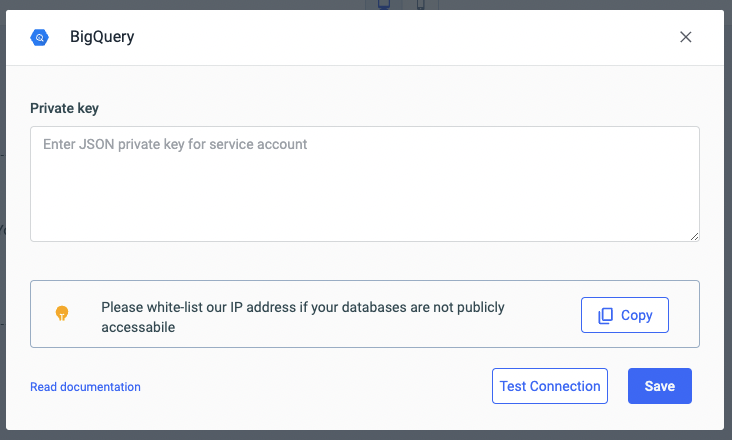Click the BigQuery hexagon logo icon
Screen dimensions: 732x440
[39, 38]
